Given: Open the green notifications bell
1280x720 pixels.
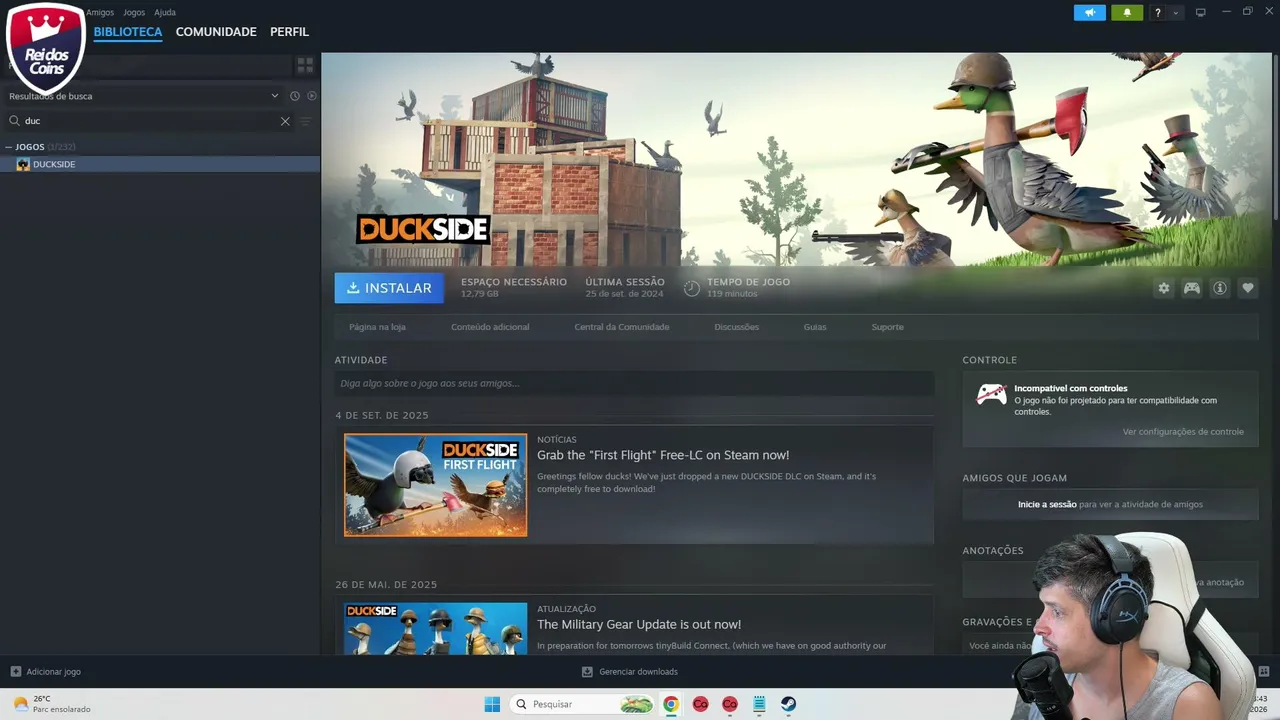Looking at the screenshot, I should (x=1127, y=13).
